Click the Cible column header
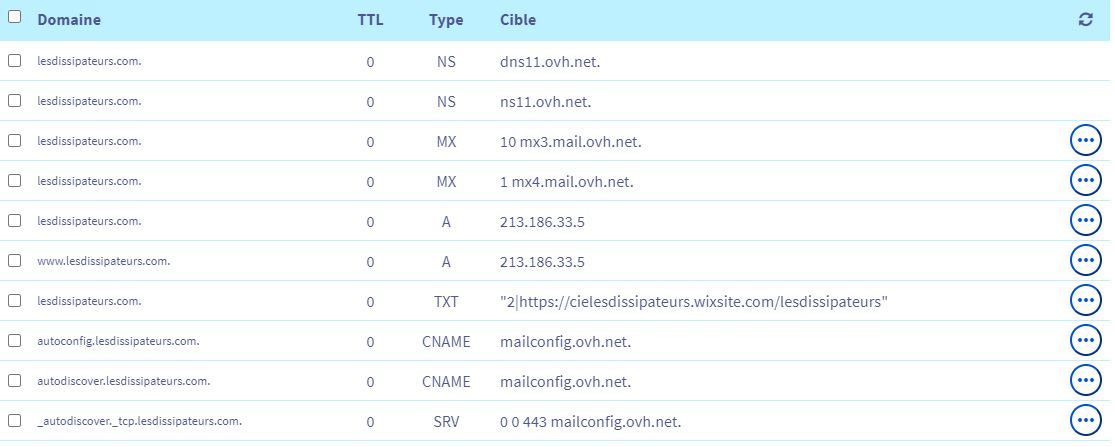Viewport: 1115px width, 447px height. 518,20
